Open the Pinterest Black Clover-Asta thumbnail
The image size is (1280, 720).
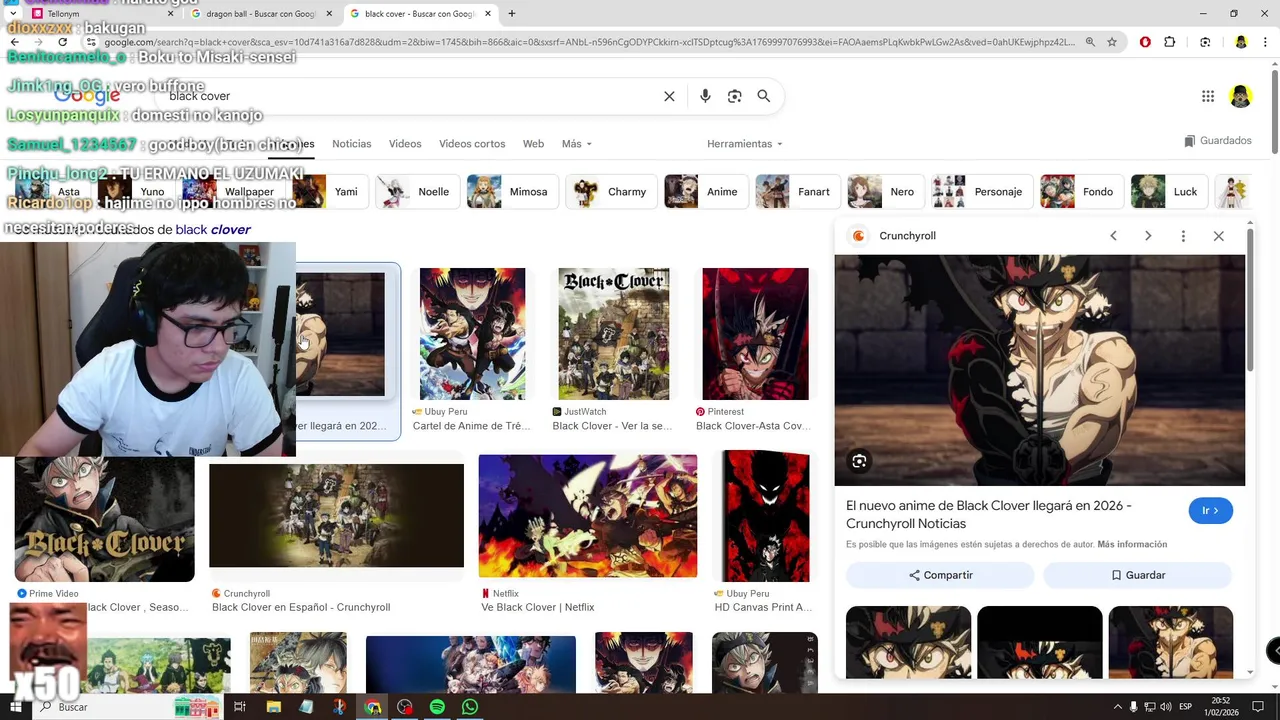pyautogui.click(x=755, y=334)
